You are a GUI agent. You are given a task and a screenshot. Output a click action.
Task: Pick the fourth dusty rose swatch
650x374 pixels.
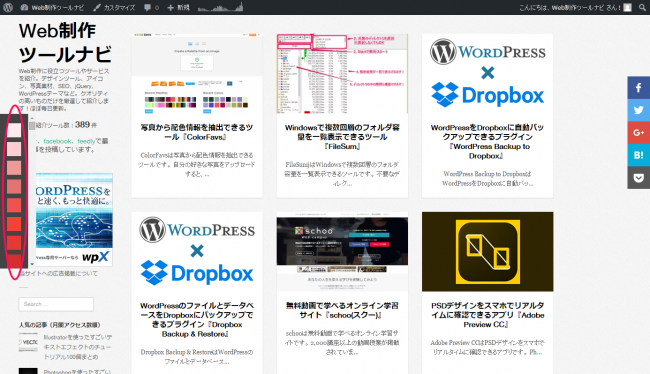(x=14, y=186)
